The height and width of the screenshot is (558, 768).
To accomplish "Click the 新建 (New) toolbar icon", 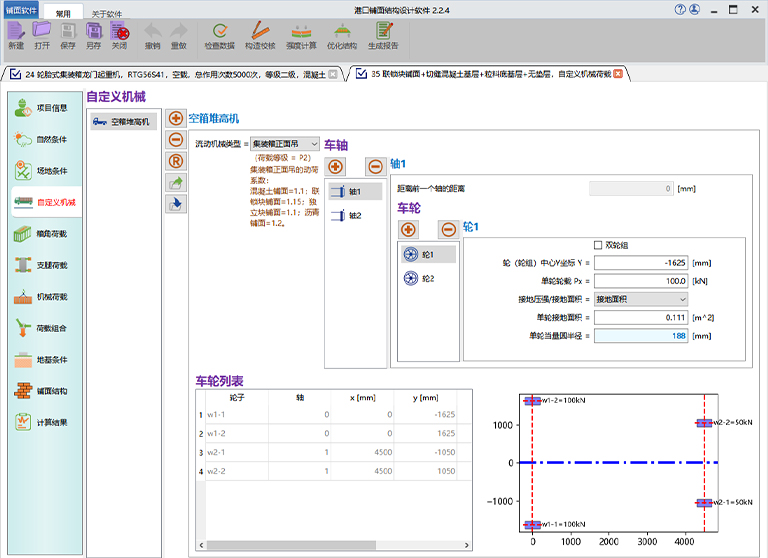I will click(x=16, y=34).
